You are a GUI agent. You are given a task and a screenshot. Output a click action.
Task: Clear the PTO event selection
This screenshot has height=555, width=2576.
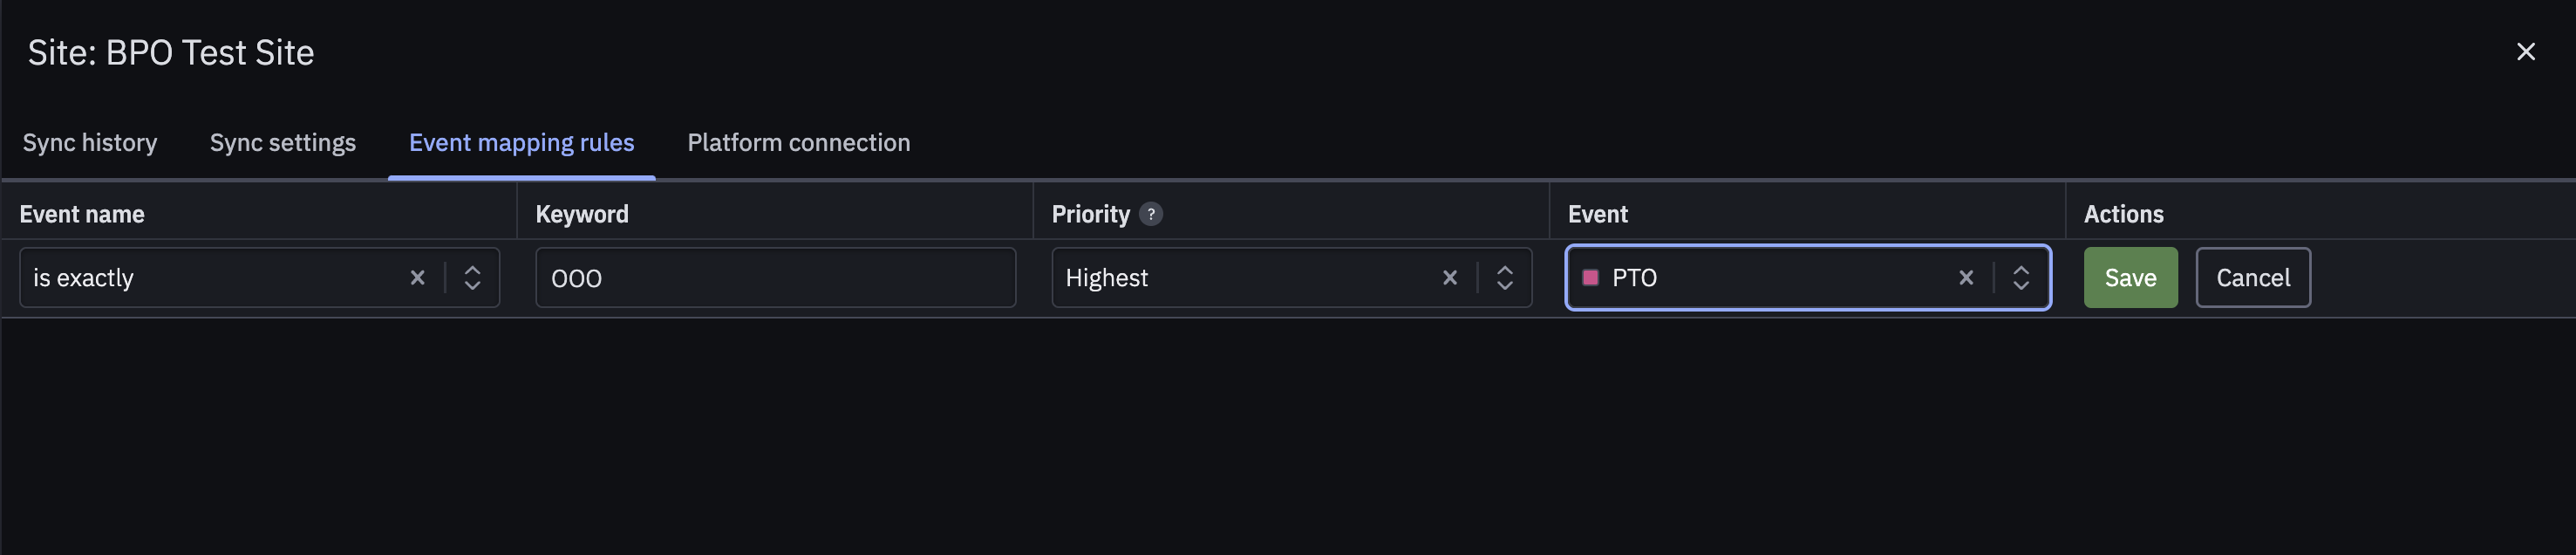[1966, 278]
